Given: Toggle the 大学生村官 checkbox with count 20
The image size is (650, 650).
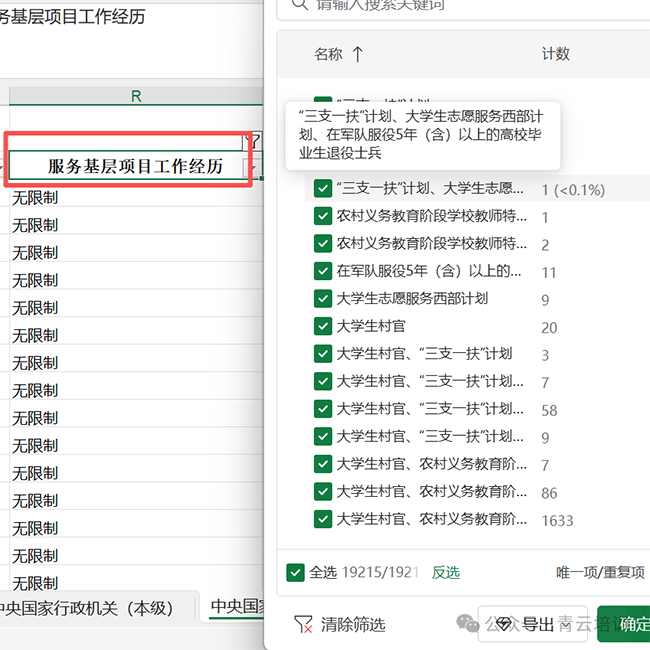Looking at the screenshot, I should pyautogui.click(x=323, y=326).
